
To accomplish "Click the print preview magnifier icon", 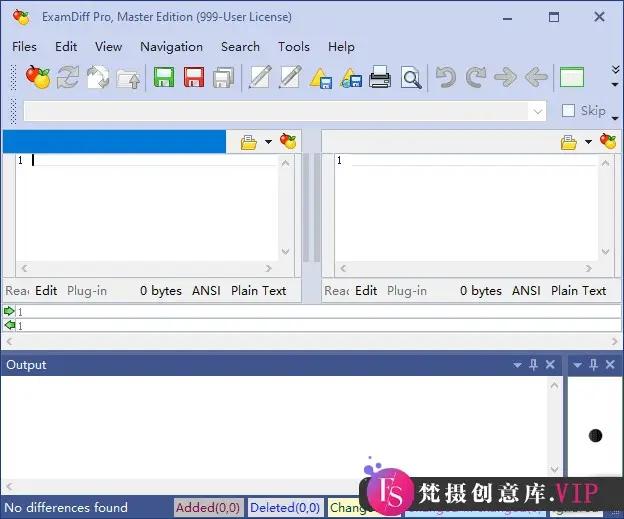I will tap(411, 78).
